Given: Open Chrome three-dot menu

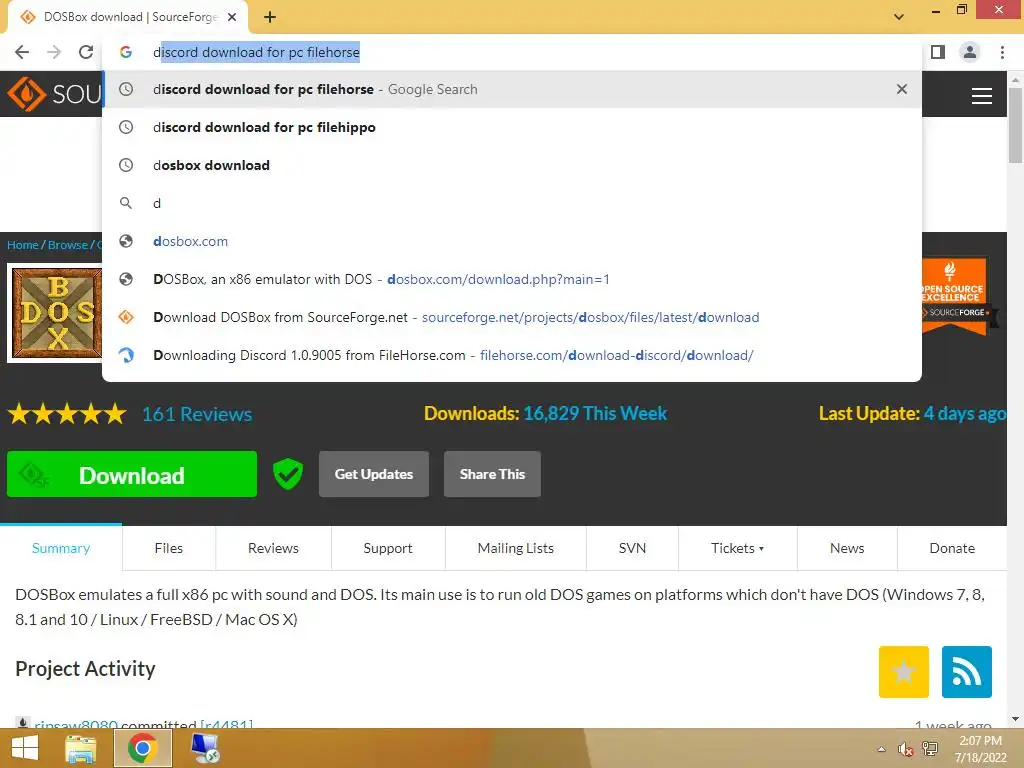Looking at the screenshot, I should point(1002,52).
